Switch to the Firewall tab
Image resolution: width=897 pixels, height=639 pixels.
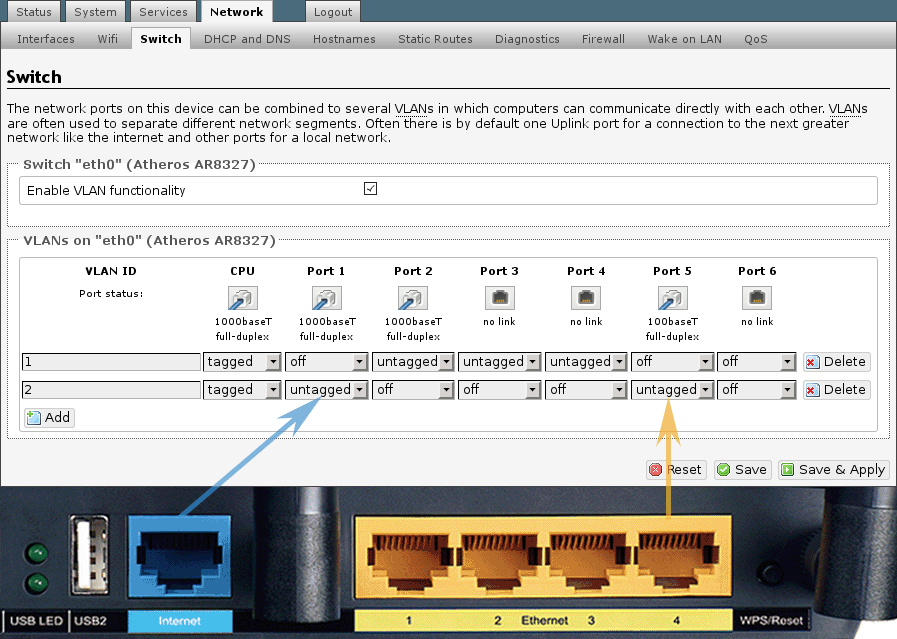pos(603,39)
